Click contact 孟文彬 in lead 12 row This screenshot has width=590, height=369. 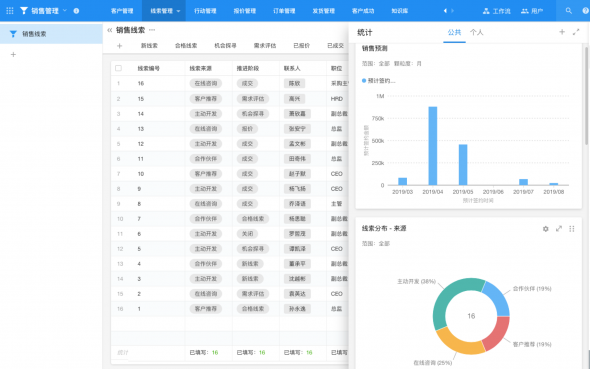[297, 144]
